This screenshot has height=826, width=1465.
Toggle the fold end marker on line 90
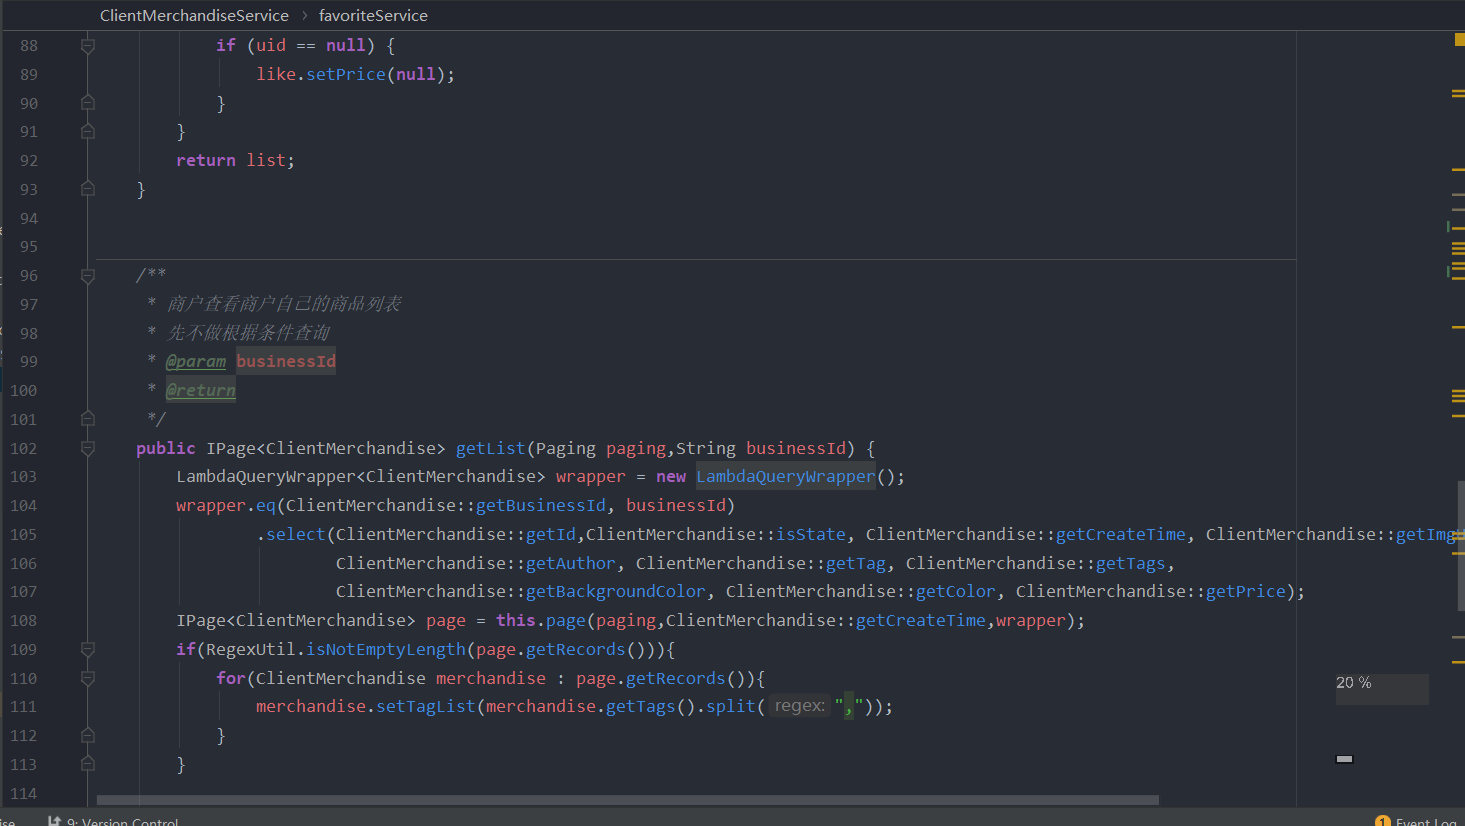point(88,103)
